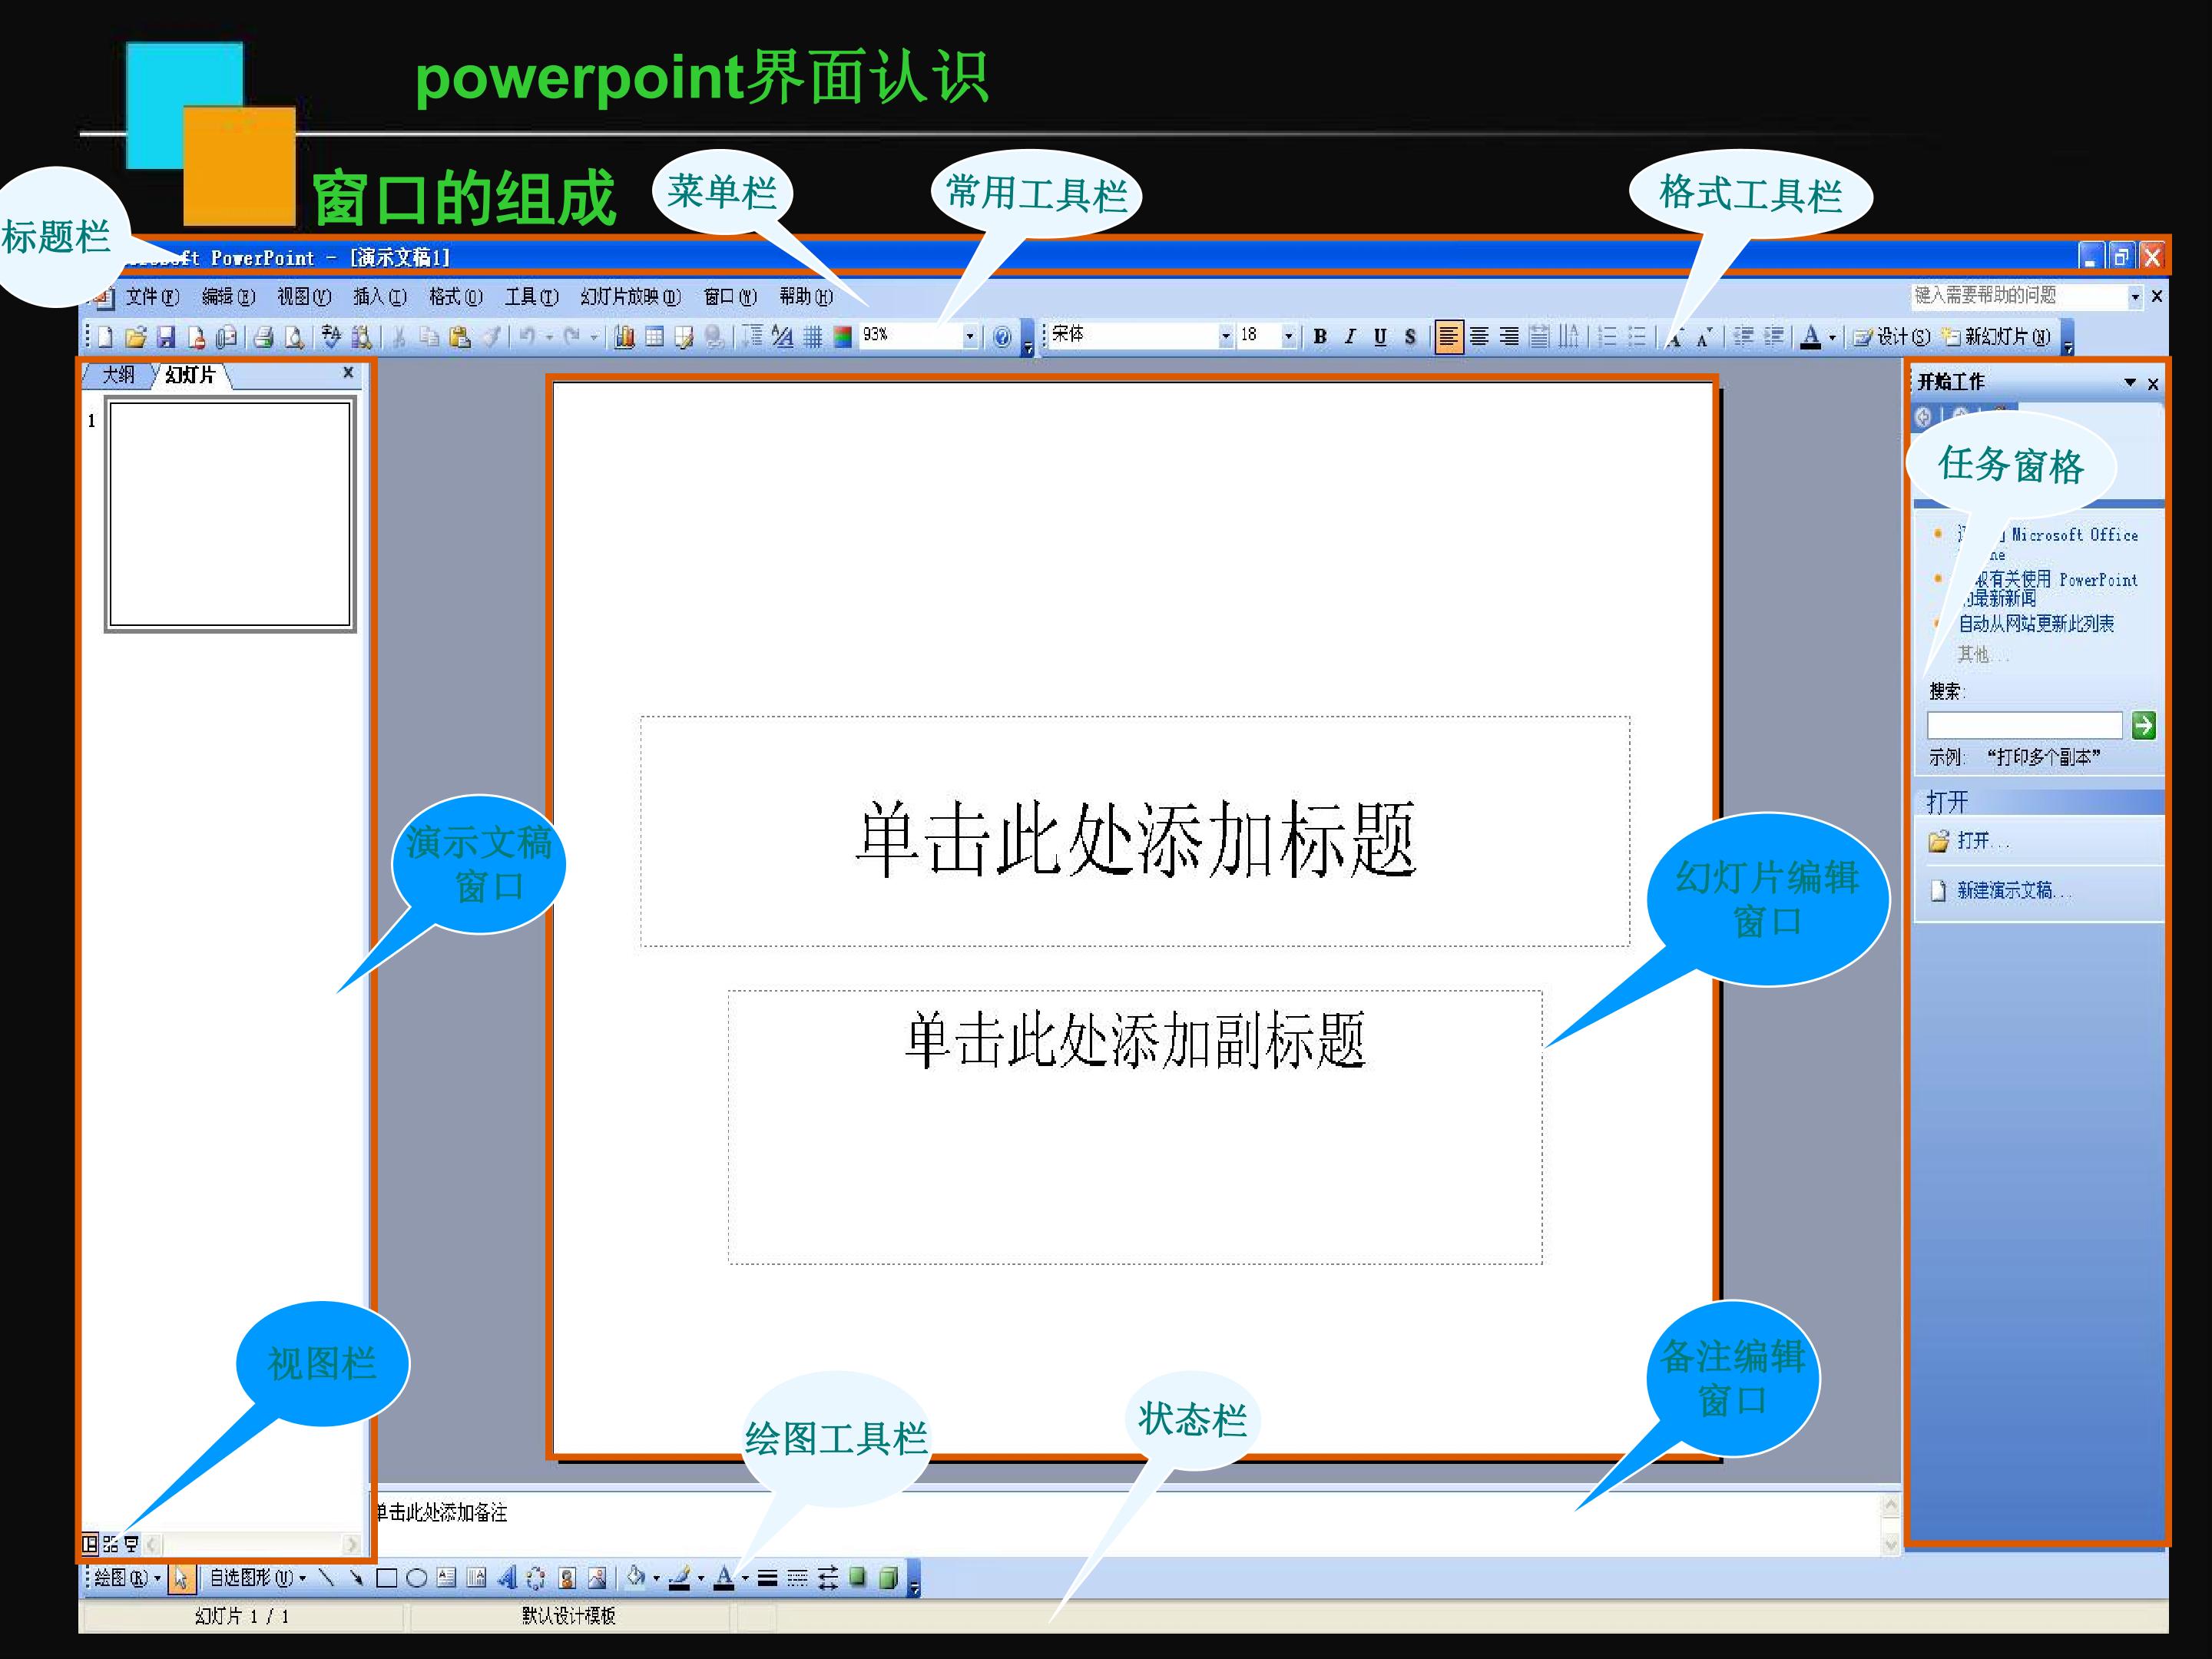This screenshot has width=2212, height=1659.
Task: Click the Slide Show view icon
Action: (x=131, y=1544)
